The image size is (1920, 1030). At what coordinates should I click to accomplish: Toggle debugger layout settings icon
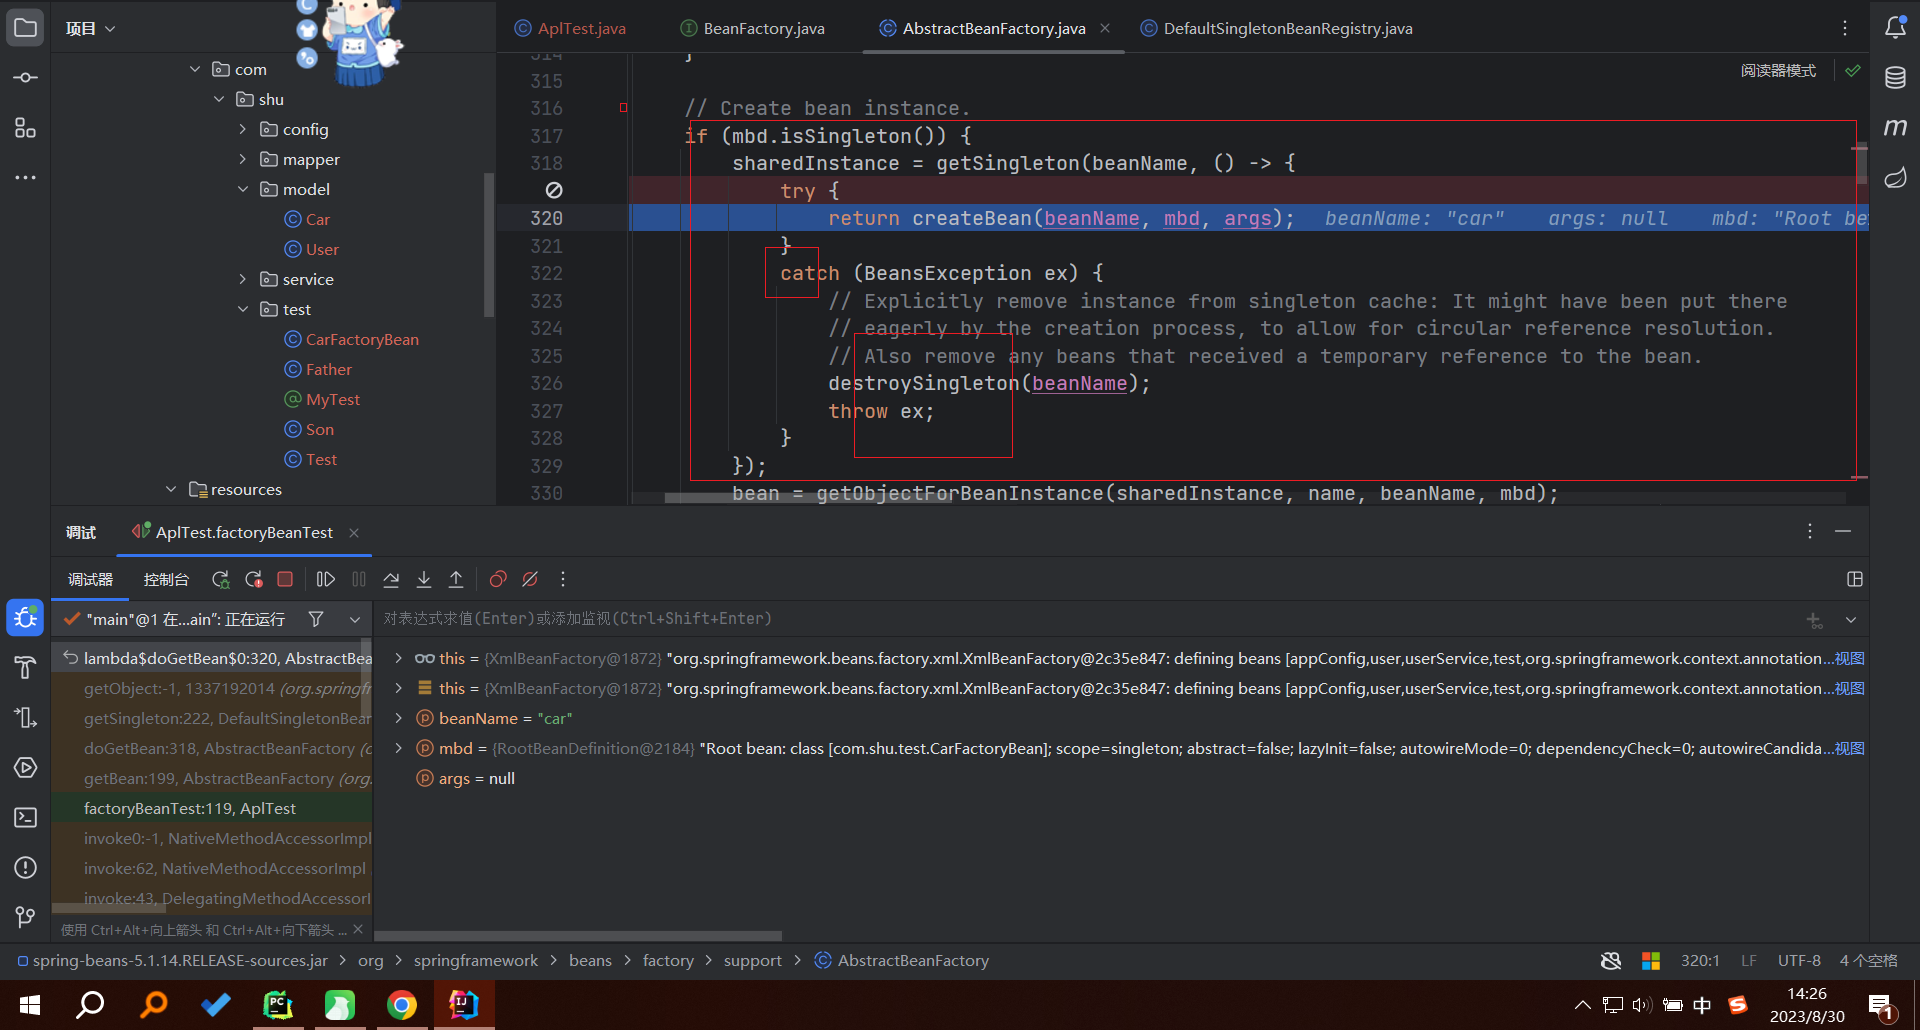click(x=1855, y=579)
